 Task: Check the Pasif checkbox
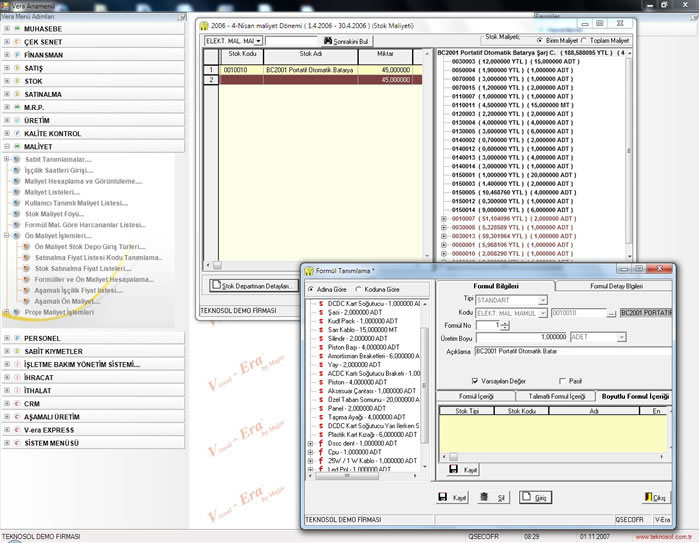(x=562, y=381)
